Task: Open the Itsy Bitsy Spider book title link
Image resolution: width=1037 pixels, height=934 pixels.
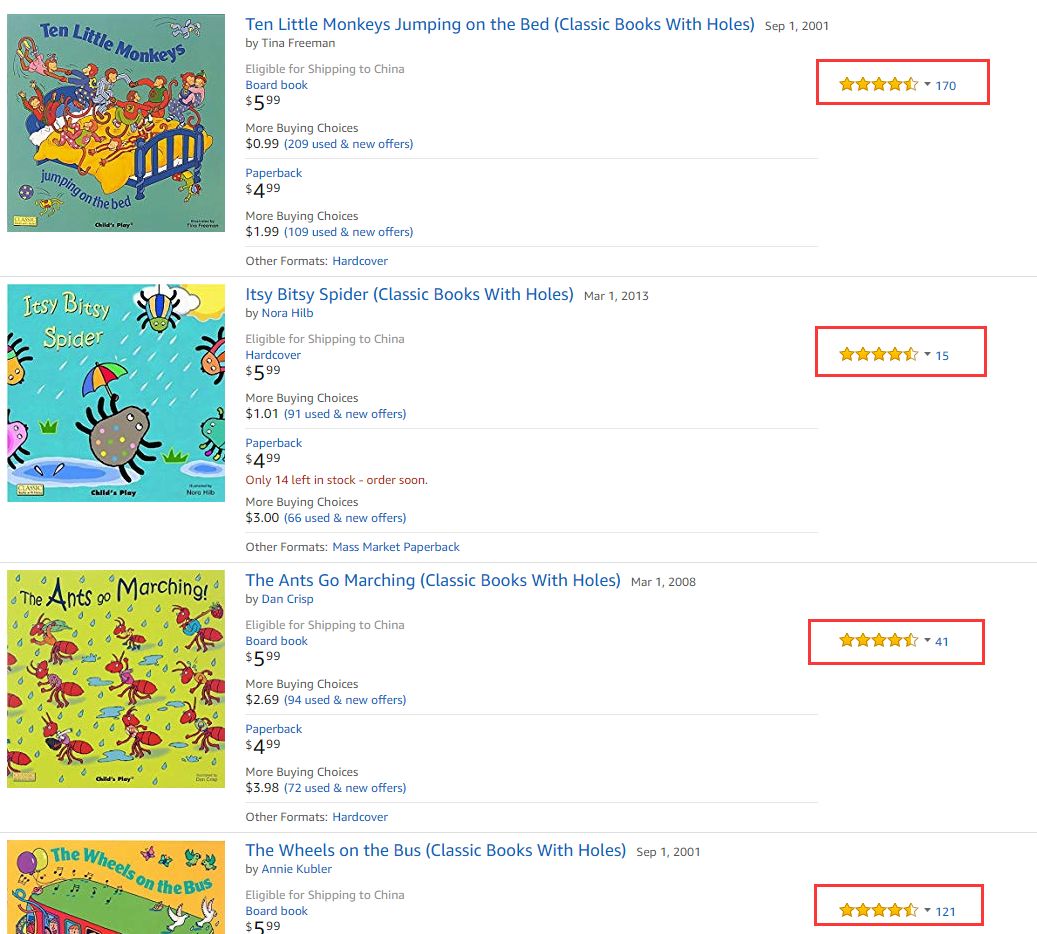Action: (409, 294)
